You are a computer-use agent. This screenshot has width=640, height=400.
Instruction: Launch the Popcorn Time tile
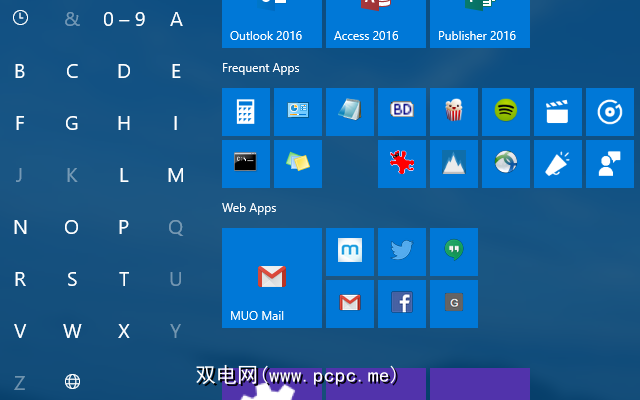coord(454,111)
